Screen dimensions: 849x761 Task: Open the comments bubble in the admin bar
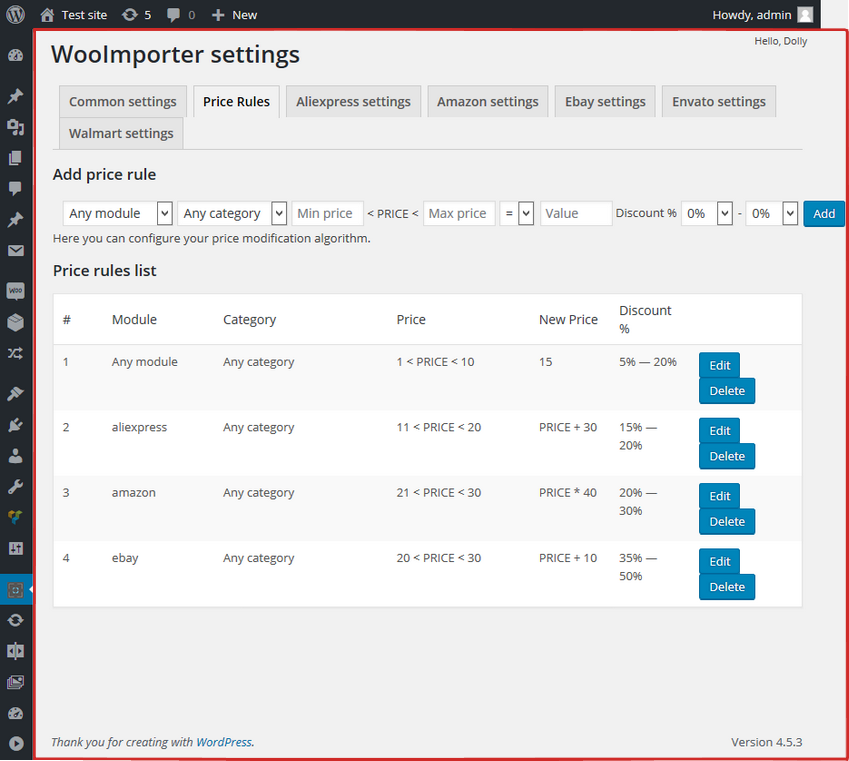[173, 15]
